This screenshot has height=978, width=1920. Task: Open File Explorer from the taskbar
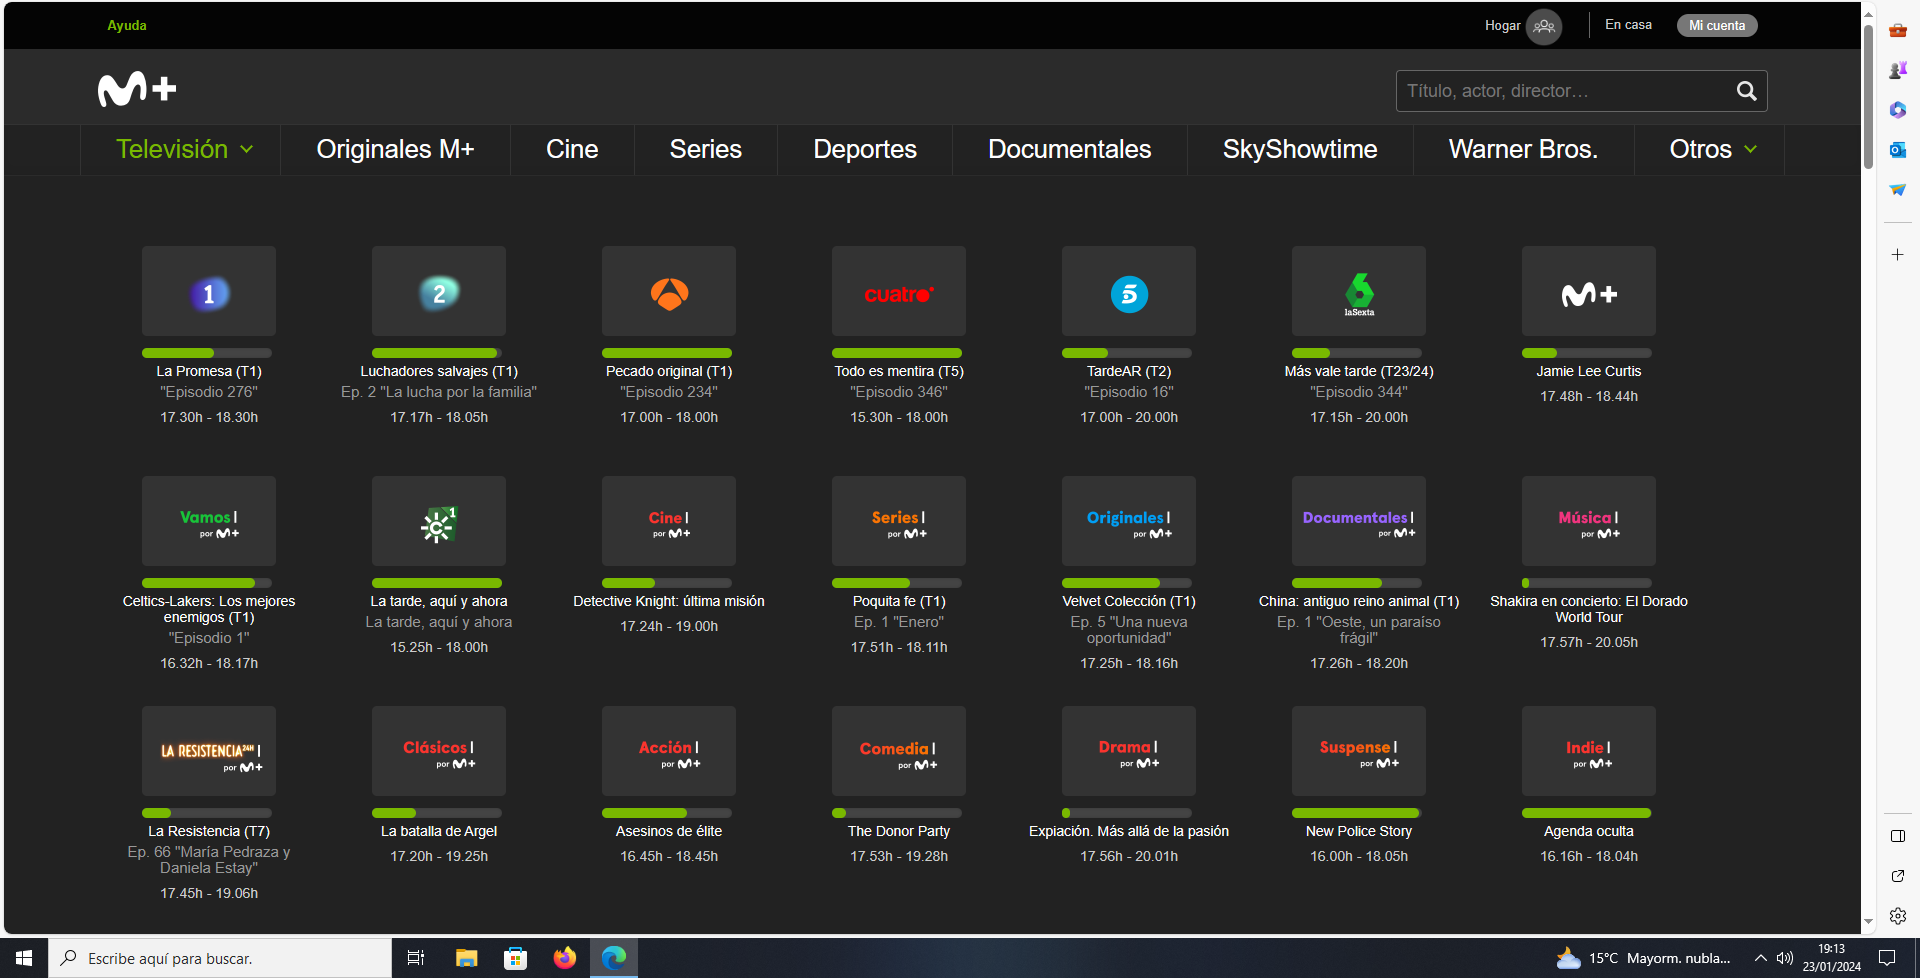click(x=466, y=958)
